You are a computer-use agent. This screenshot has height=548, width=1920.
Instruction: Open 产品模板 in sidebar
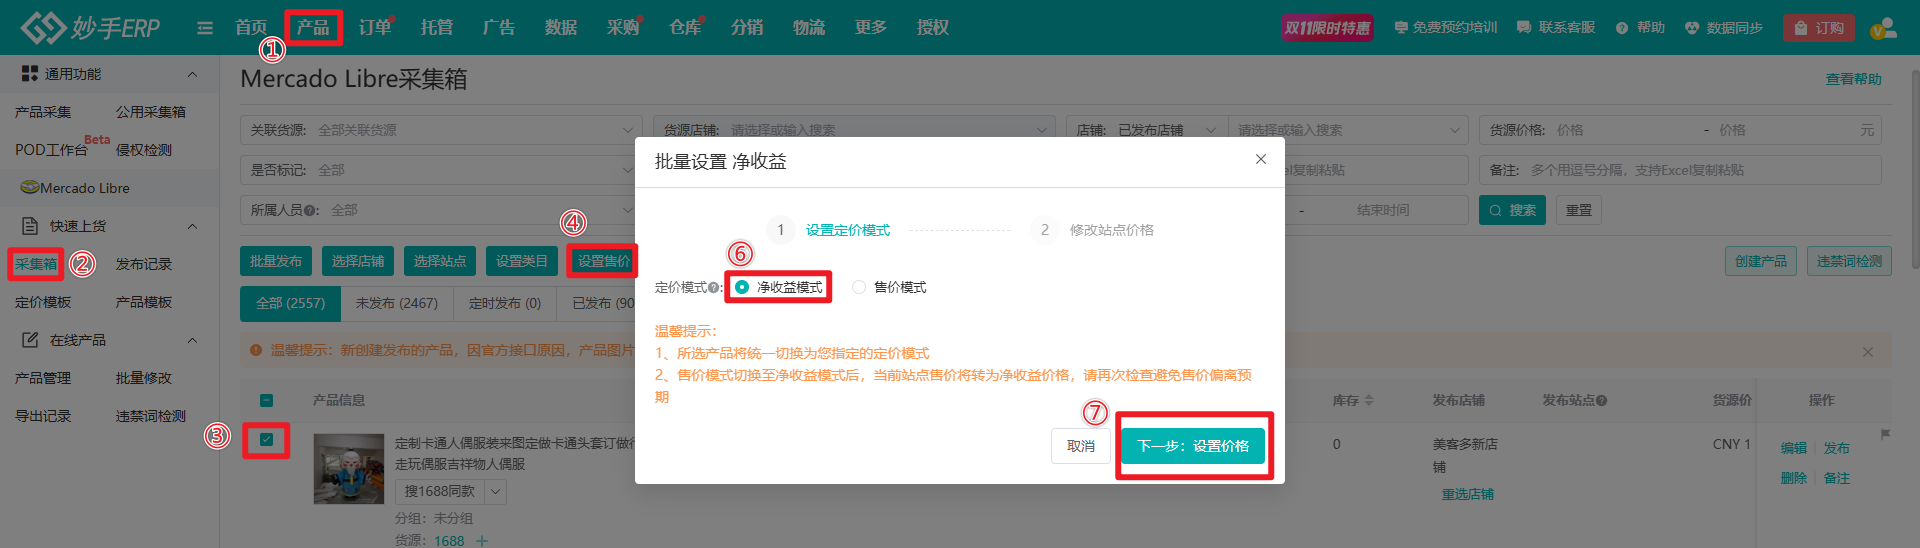(x=144, y=302)
